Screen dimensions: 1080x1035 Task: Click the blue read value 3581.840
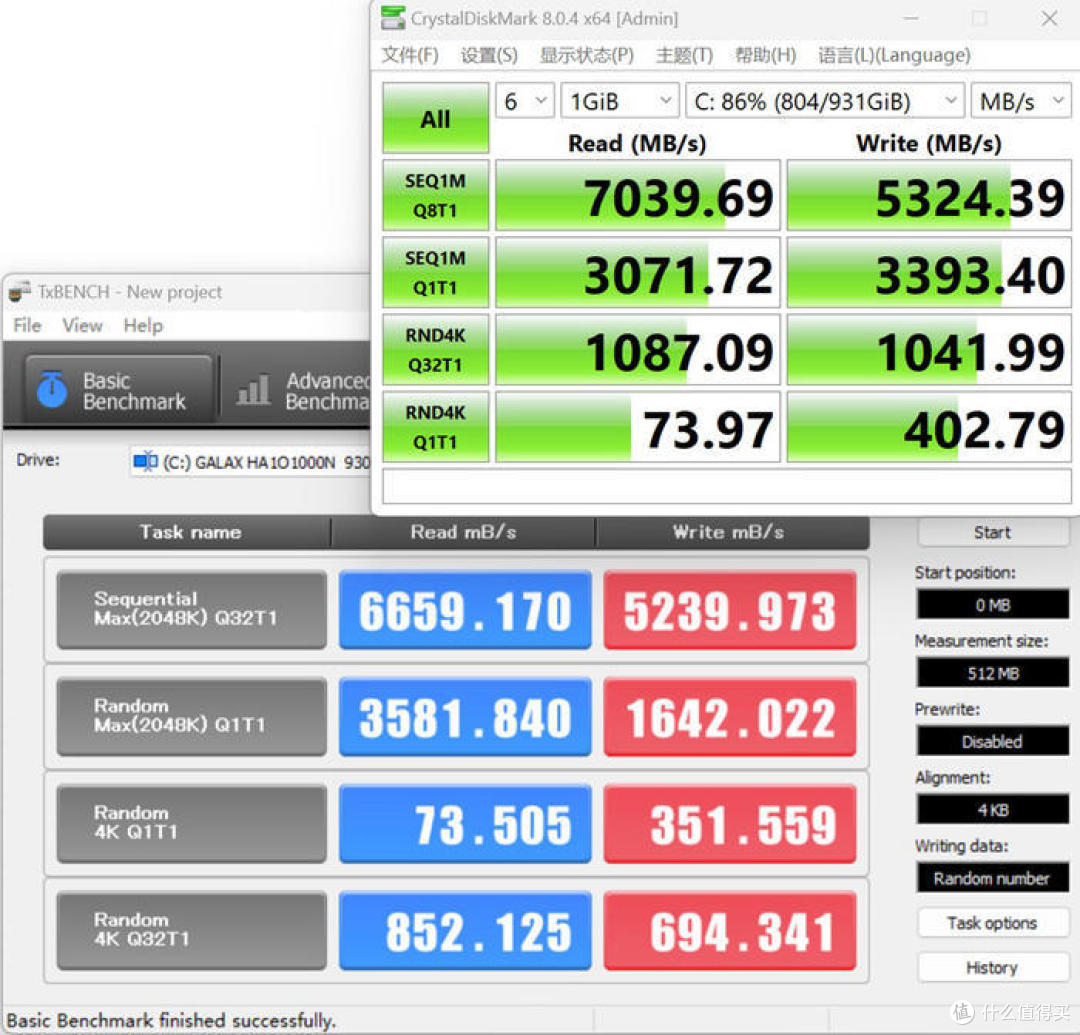pos(465,716)
